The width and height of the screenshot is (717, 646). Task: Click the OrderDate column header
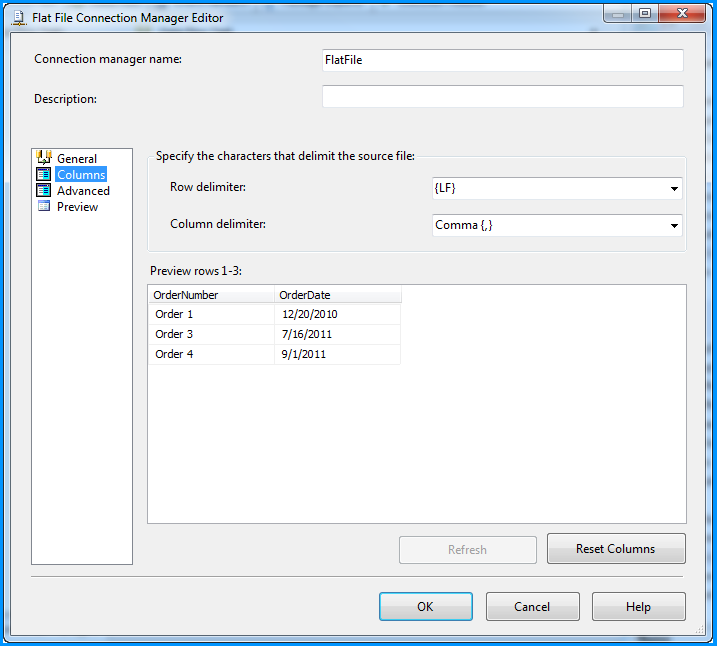(338, 295)
